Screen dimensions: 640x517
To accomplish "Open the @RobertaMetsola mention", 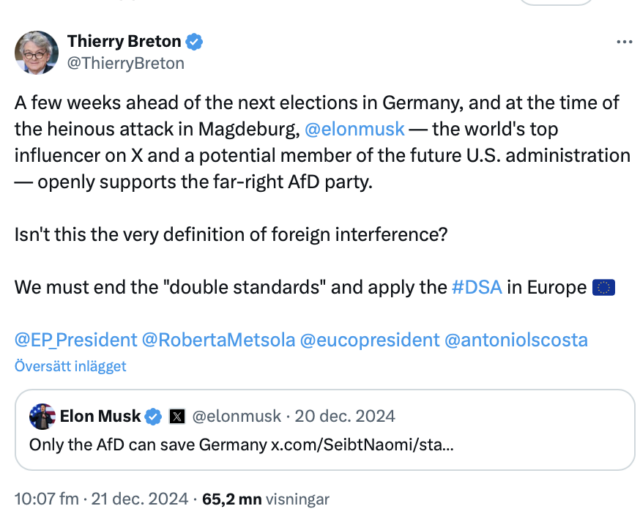I will tap(219, 340).
